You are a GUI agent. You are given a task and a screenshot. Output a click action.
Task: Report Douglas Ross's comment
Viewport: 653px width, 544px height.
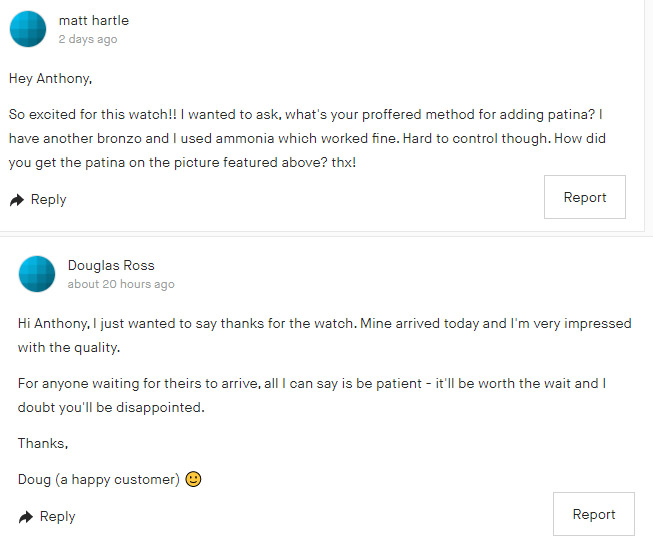tap(593, 514)
